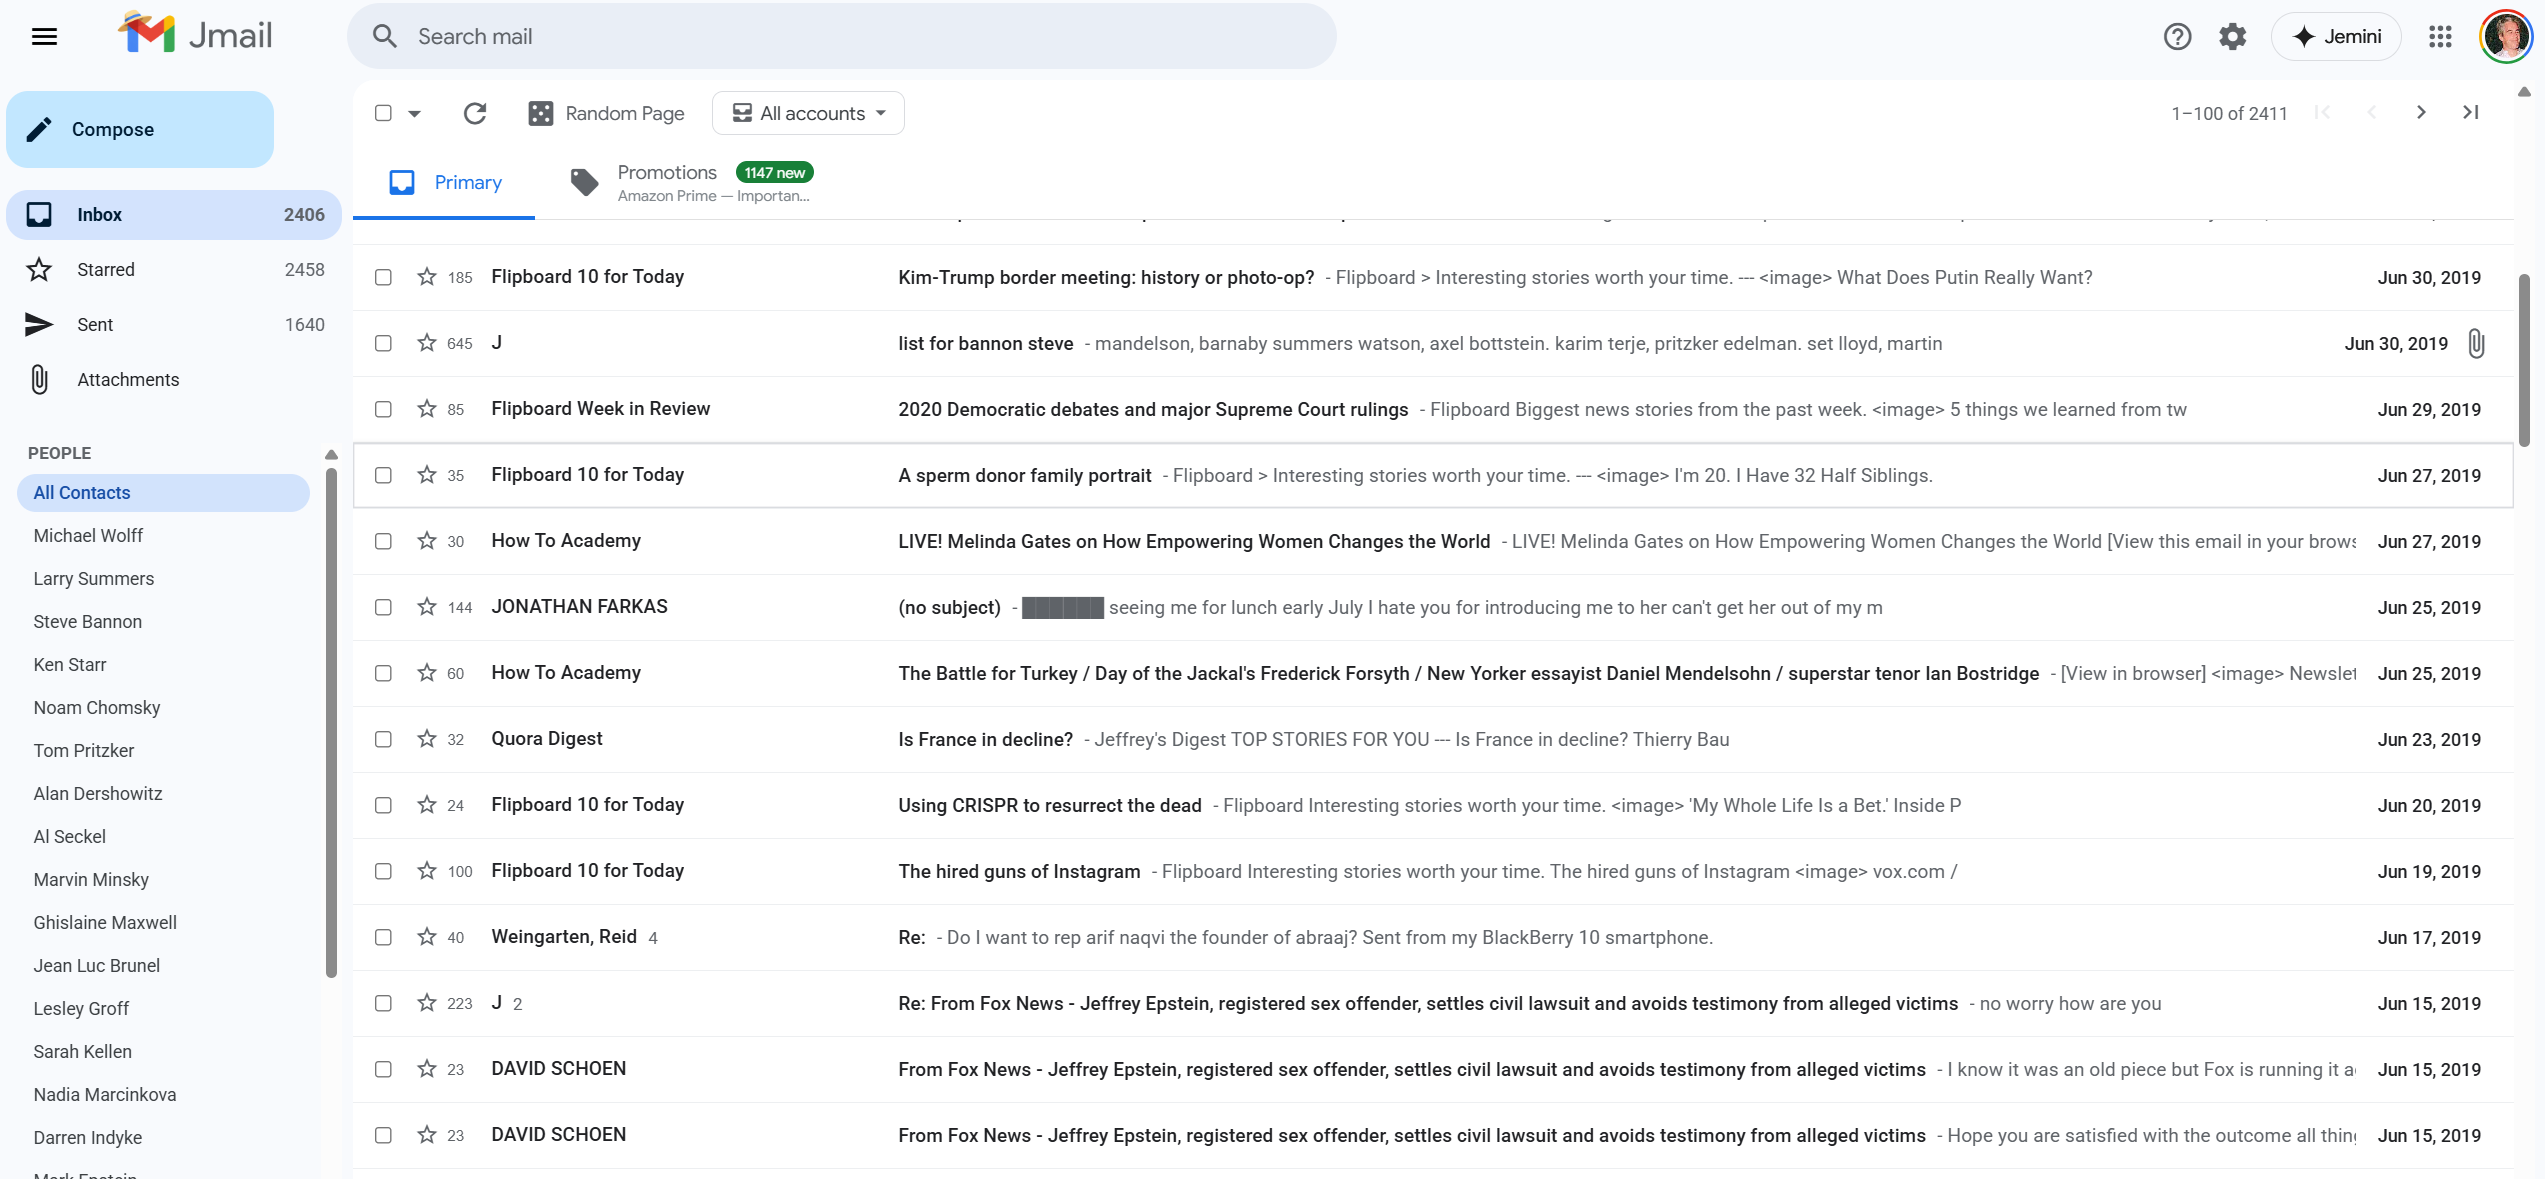
Task: Collapse the PEOPLE section arrow
Action: pos(331,454)
